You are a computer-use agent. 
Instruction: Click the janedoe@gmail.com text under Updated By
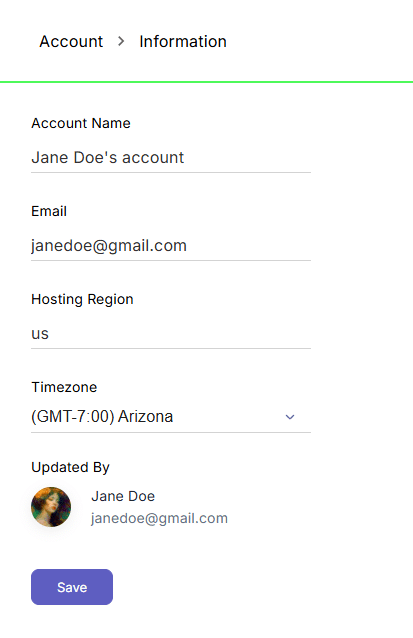pyautogui.click(x=159, y=518)
